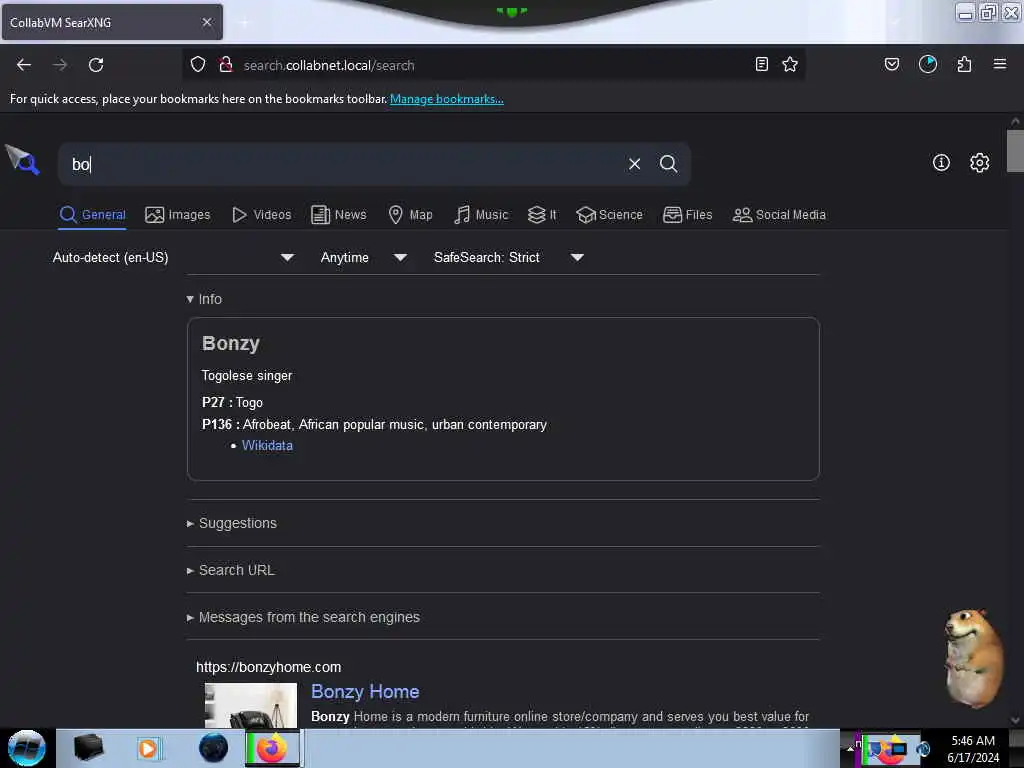Go back with the browser back arrow
Image resolution: width=1024 pixels, height=768 pixels.
(x=24, y=65)
